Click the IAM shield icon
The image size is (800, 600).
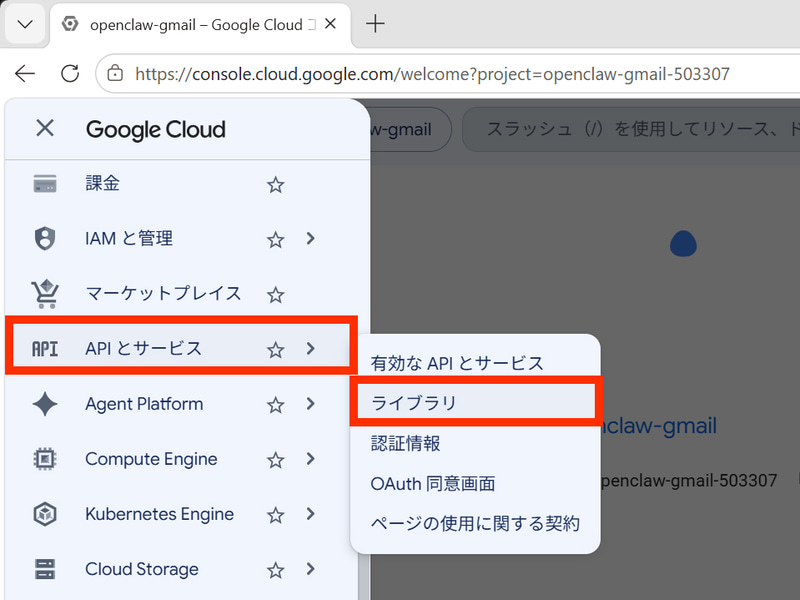pyautogui.click(x=45, y=238)
